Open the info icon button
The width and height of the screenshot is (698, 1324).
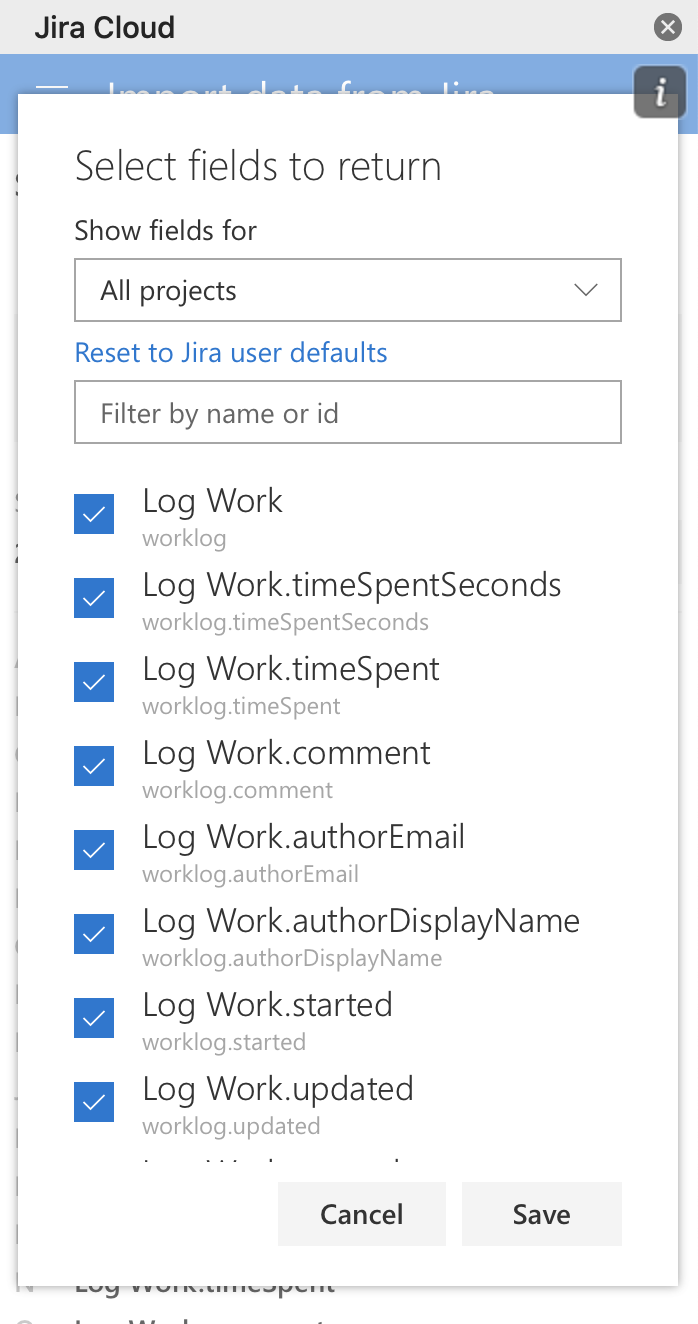pos(660,93)
